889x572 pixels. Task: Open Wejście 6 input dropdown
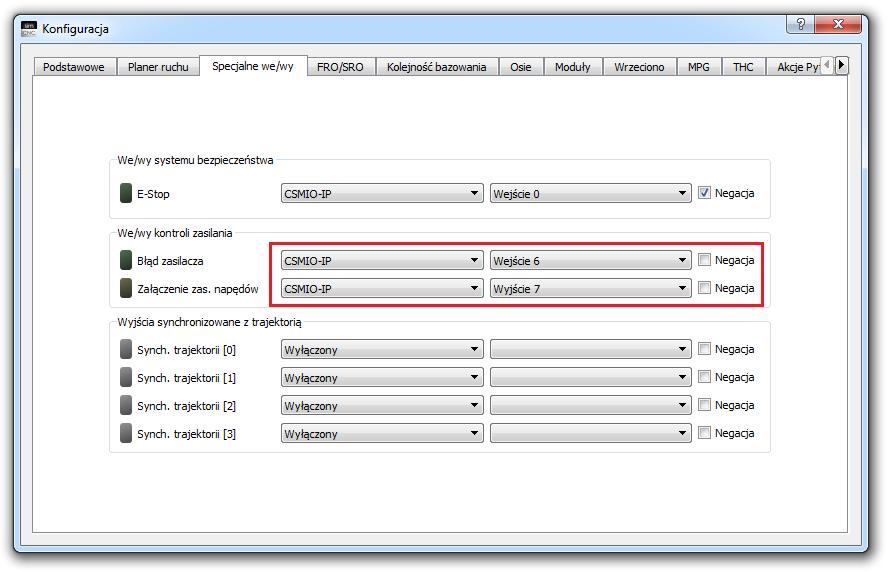pyautogui.click(x=590, y=261)
